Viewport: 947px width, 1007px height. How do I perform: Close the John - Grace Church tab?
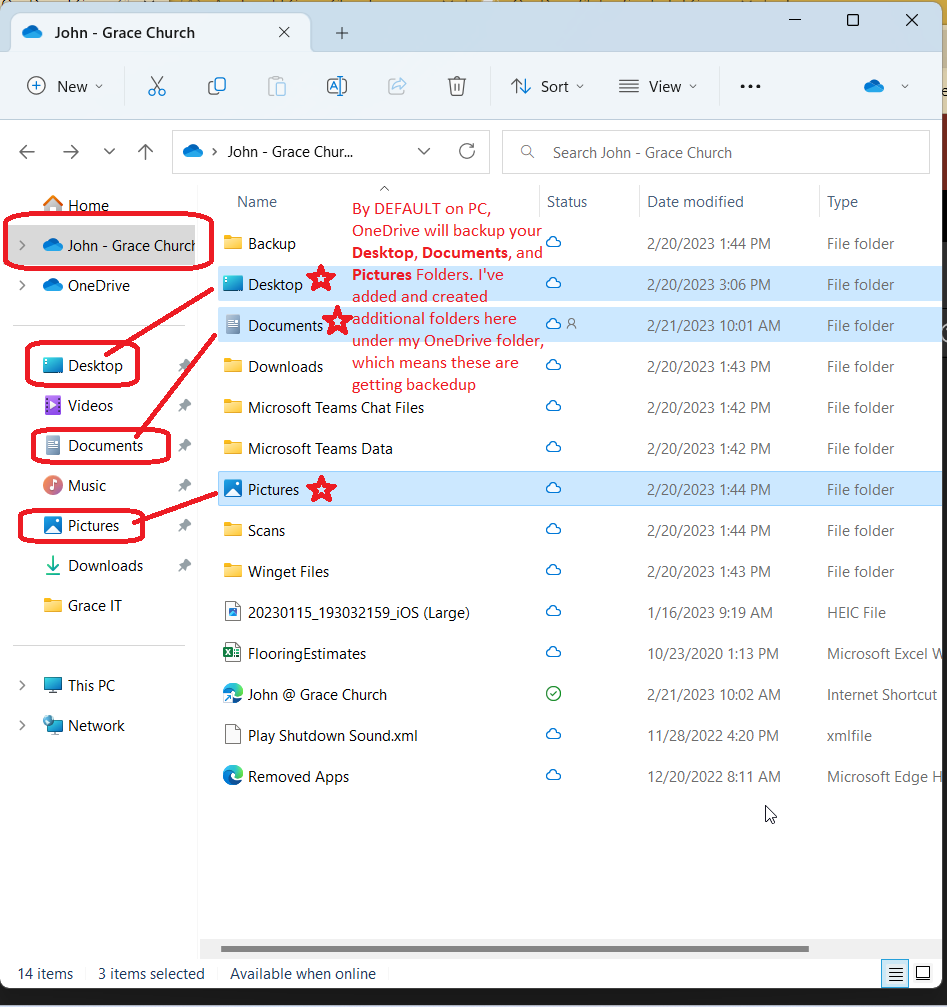coord(284,32)
